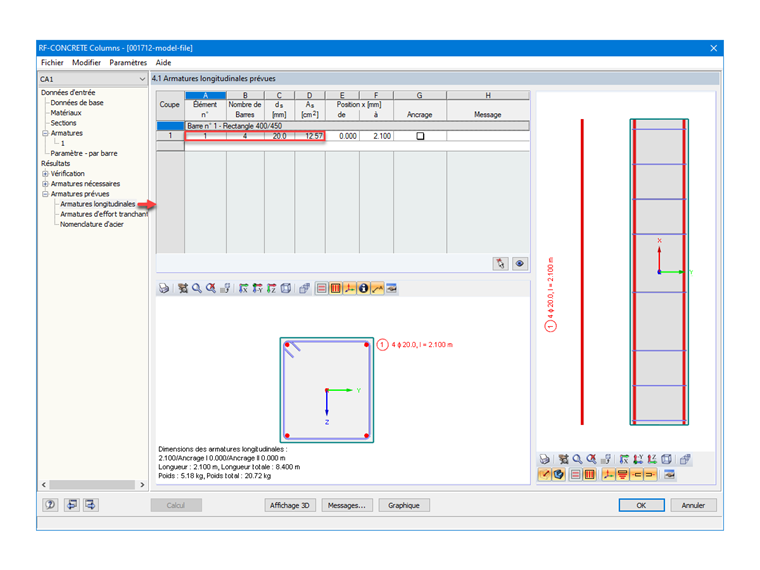Viewport: 760px width, 570px height.
Task: Click the view in X direction icon in the column view toolbar
Action: [624, 459]
